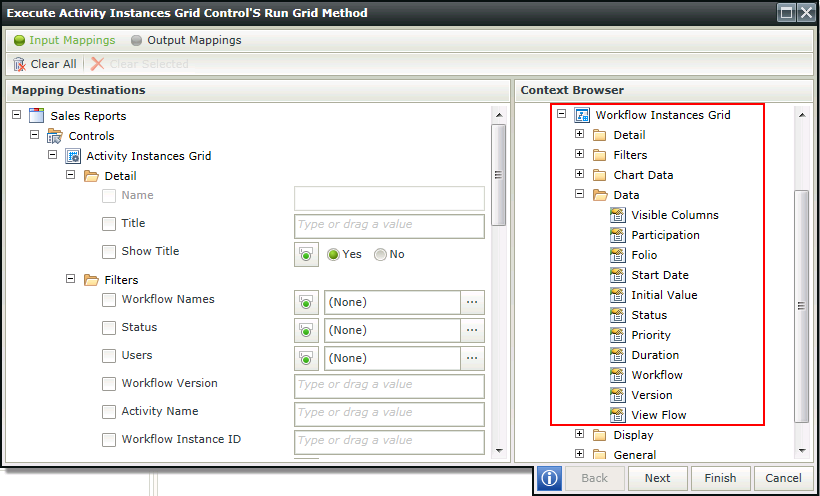Click the Activity Instances Grid control icon
The image size is (820, 496).
tap(73, 156)
